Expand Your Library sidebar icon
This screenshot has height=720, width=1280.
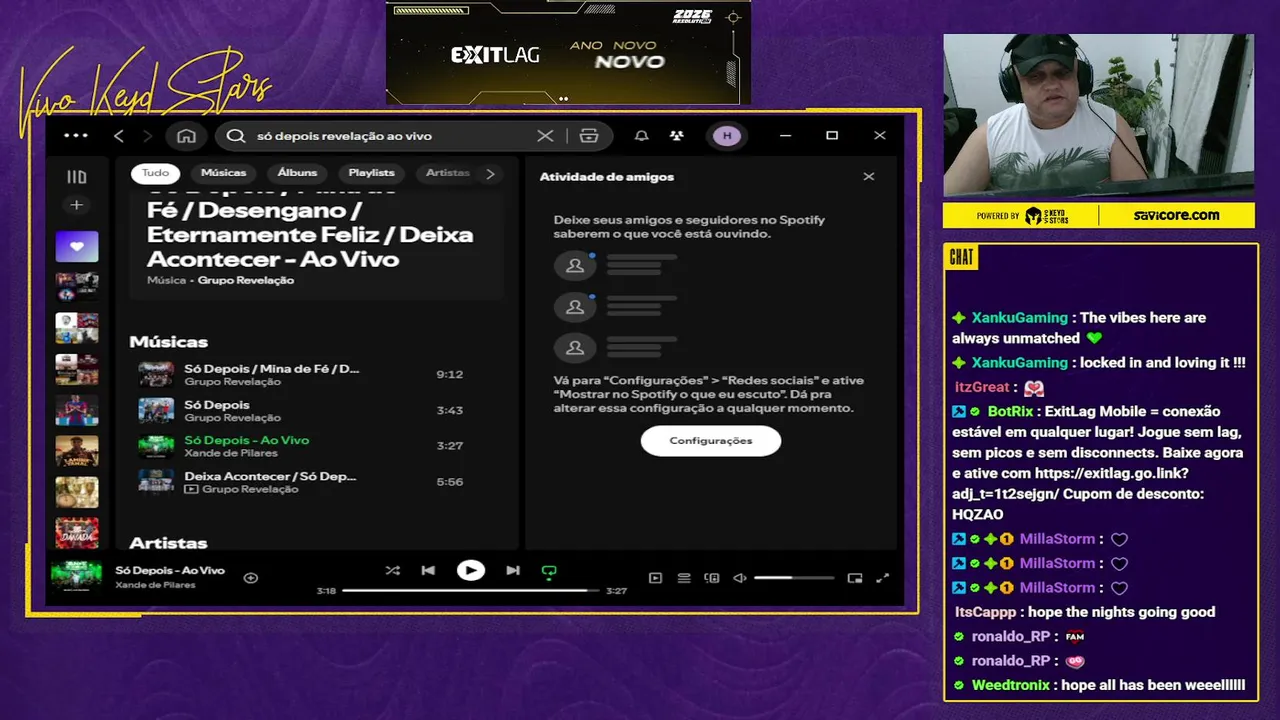click(77, 177)
